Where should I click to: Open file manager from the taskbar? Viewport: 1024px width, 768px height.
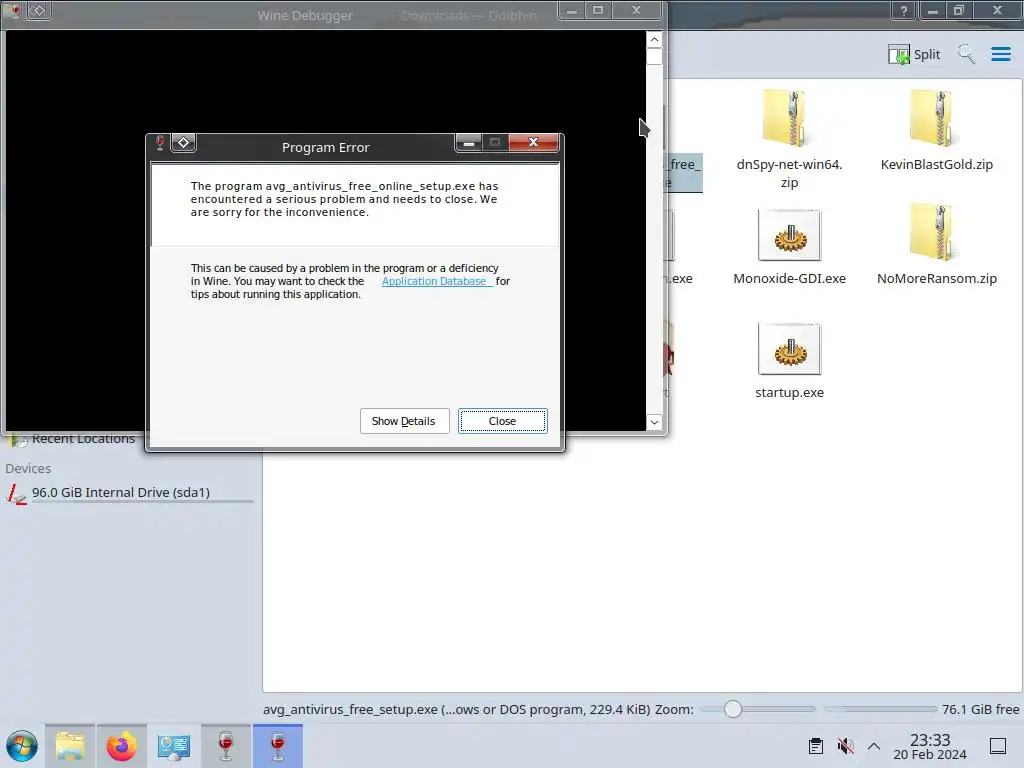(x=70, y=746)
